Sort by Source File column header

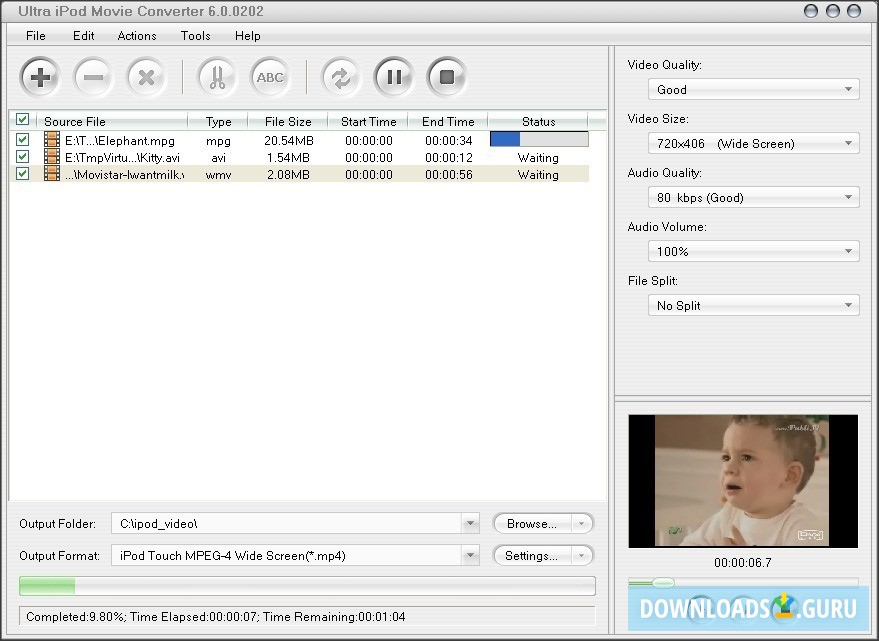[x=112, y=121]
